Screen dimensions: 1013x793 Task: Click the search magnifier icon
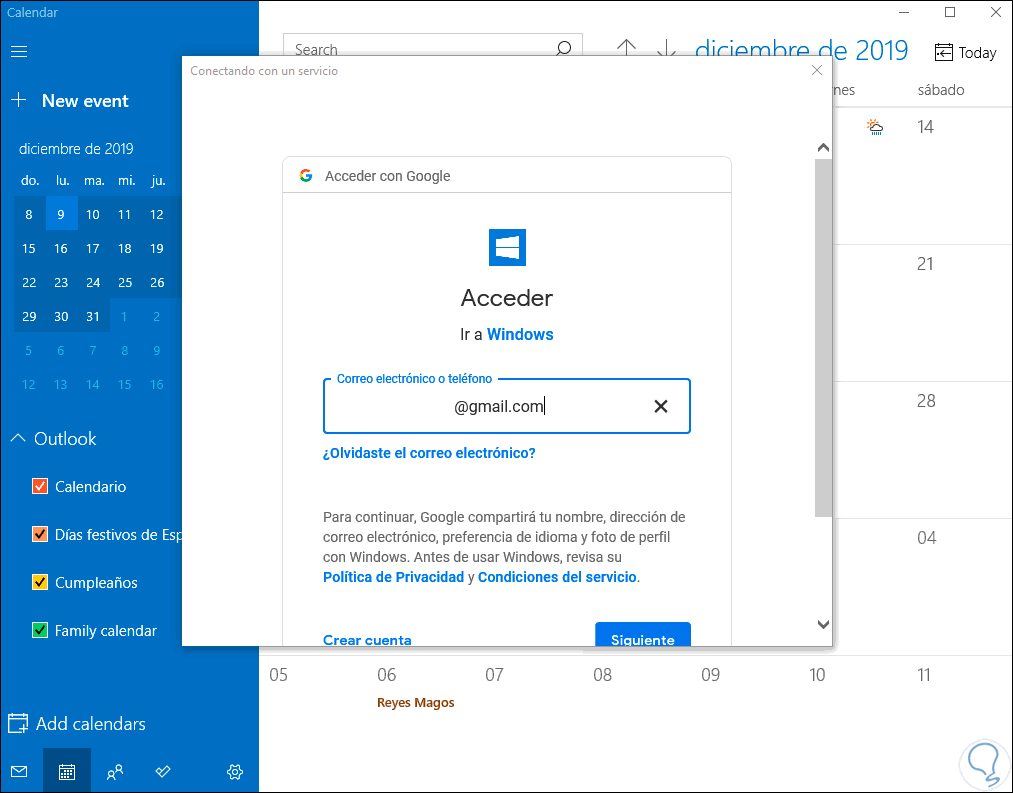pos(563,48)
